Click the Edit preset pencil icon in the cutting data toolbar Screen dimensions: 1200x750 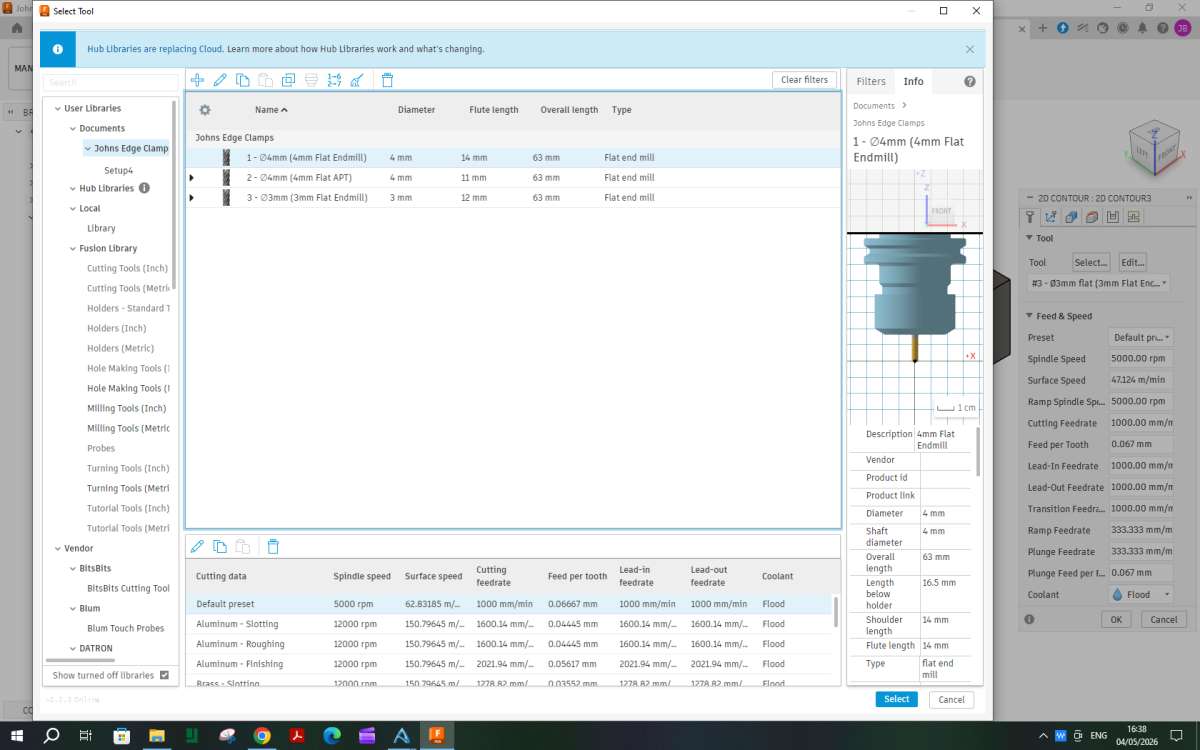pos(197,547)
